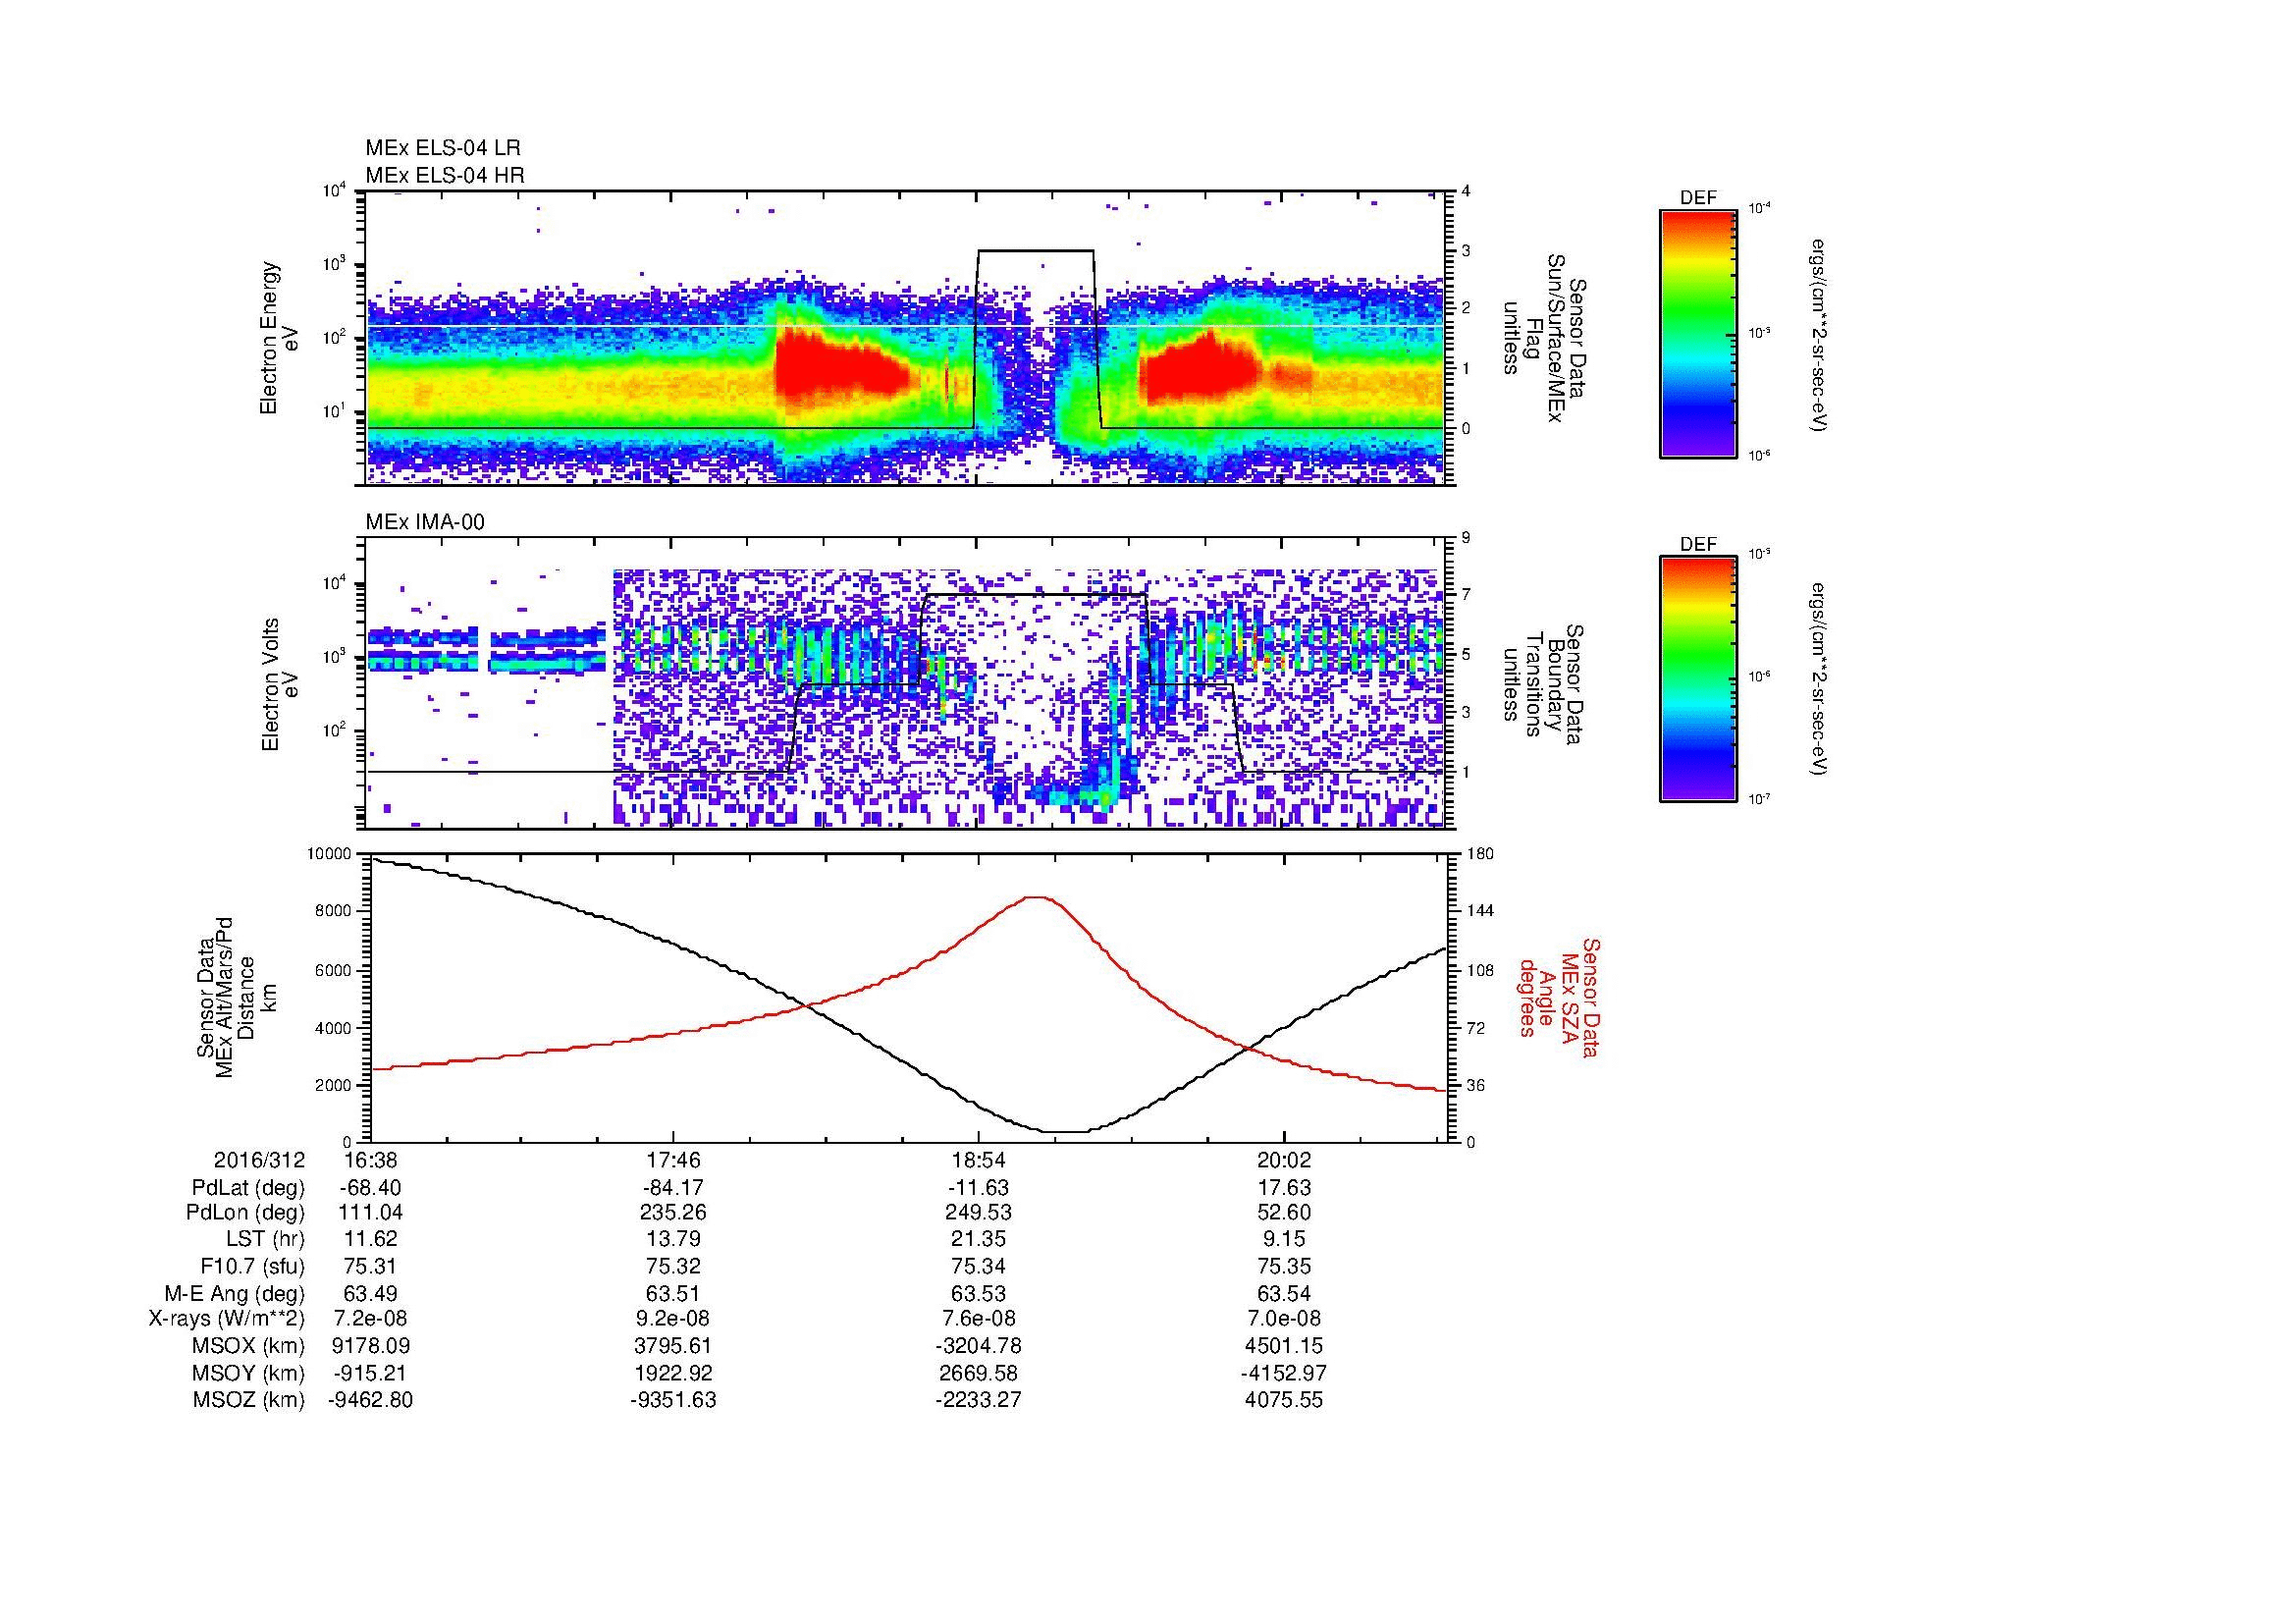Viewport: 2296px width, 1623px height.
Task: Click the Sun/Surface flag plateau at 3
Action: tap(1035, 250)
